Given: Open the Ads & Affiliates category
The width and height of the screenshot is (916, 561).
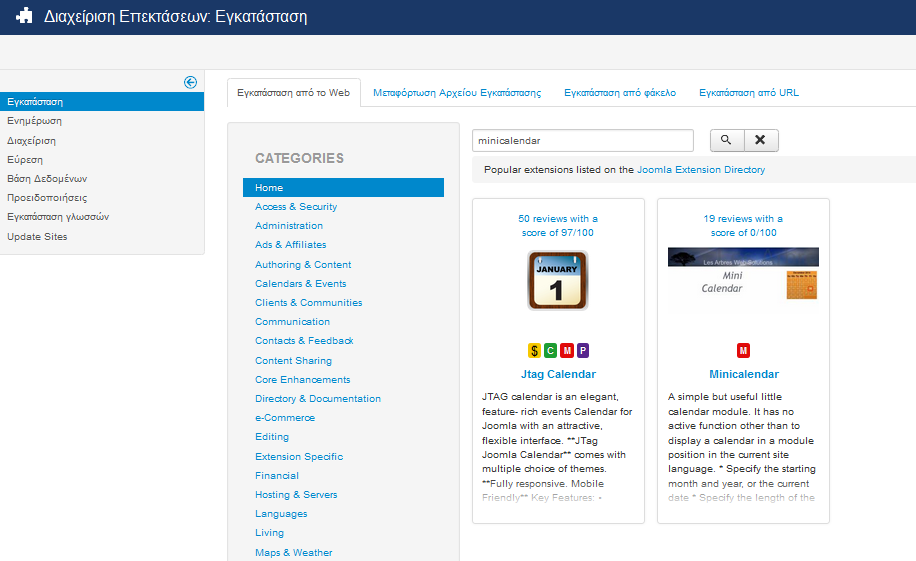Looking at the screenshot, I should (x=290, y=245).
